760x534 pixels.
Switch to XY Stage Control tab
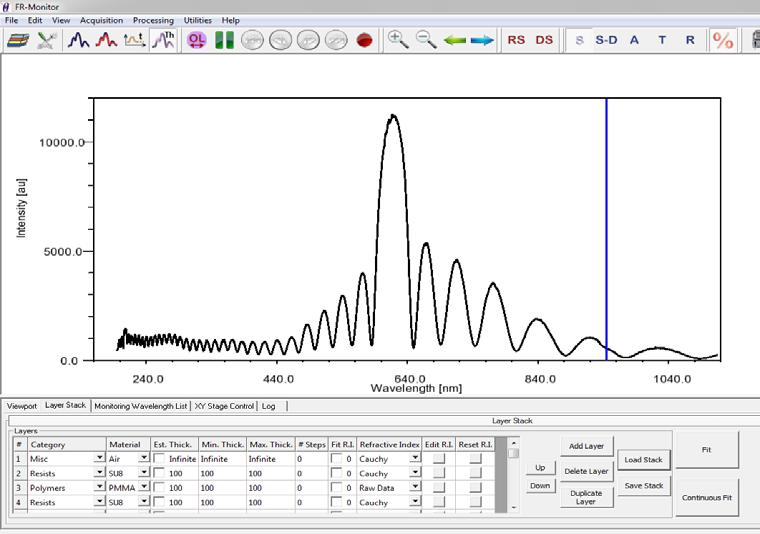pos(224,406)
